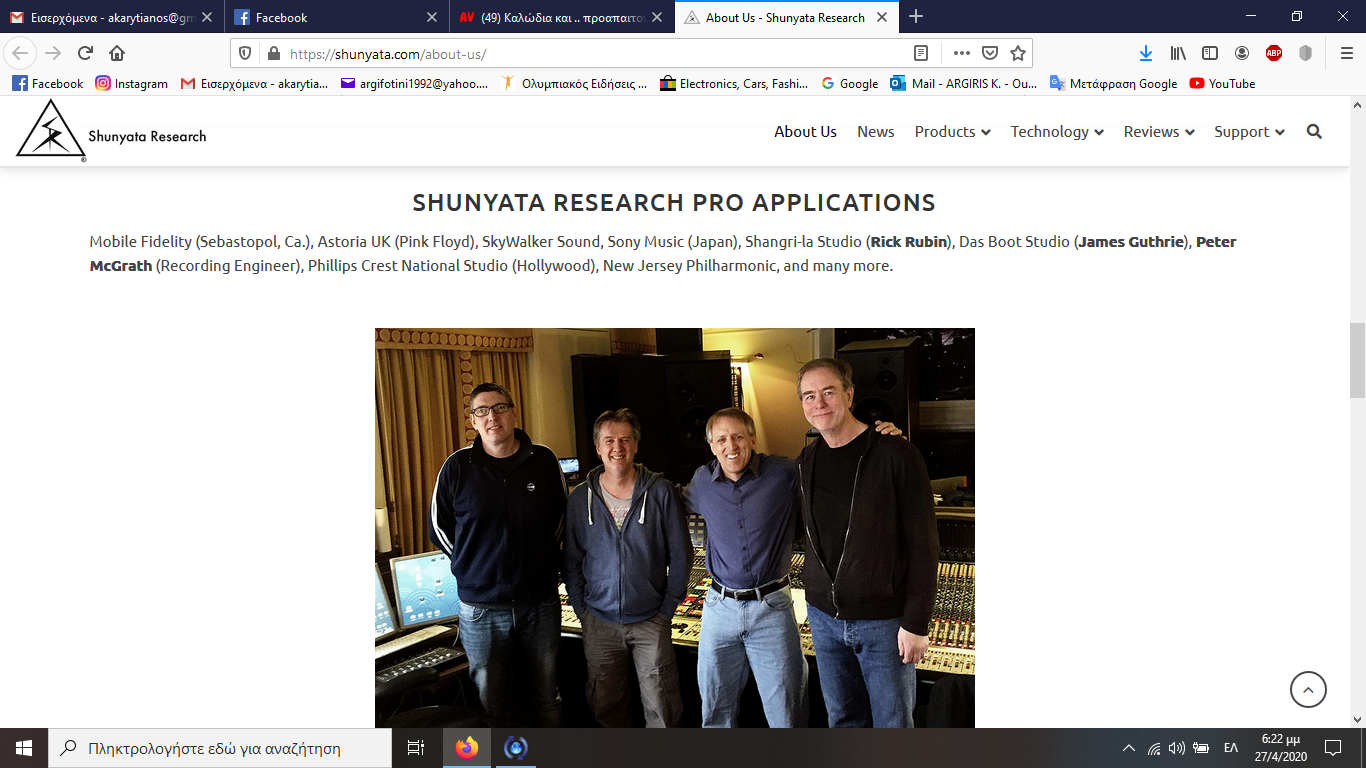Save page to Pocket icon
Image resolution: width=1366 pixels, height=768 pixels.
[x=989, y=53]
